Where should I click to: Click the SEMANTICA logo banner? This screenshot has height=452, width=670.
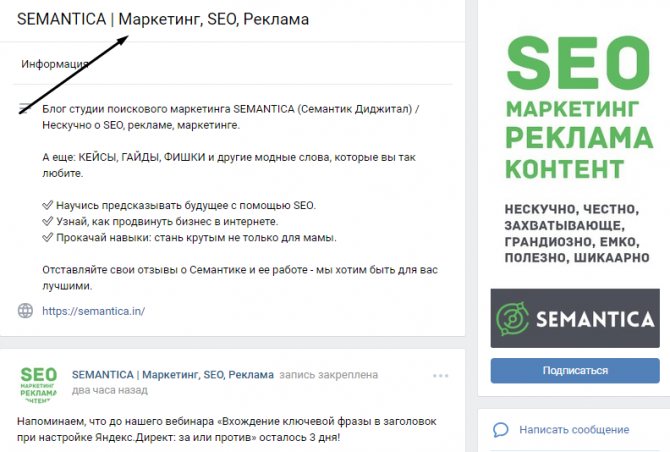tap(575, 318)
